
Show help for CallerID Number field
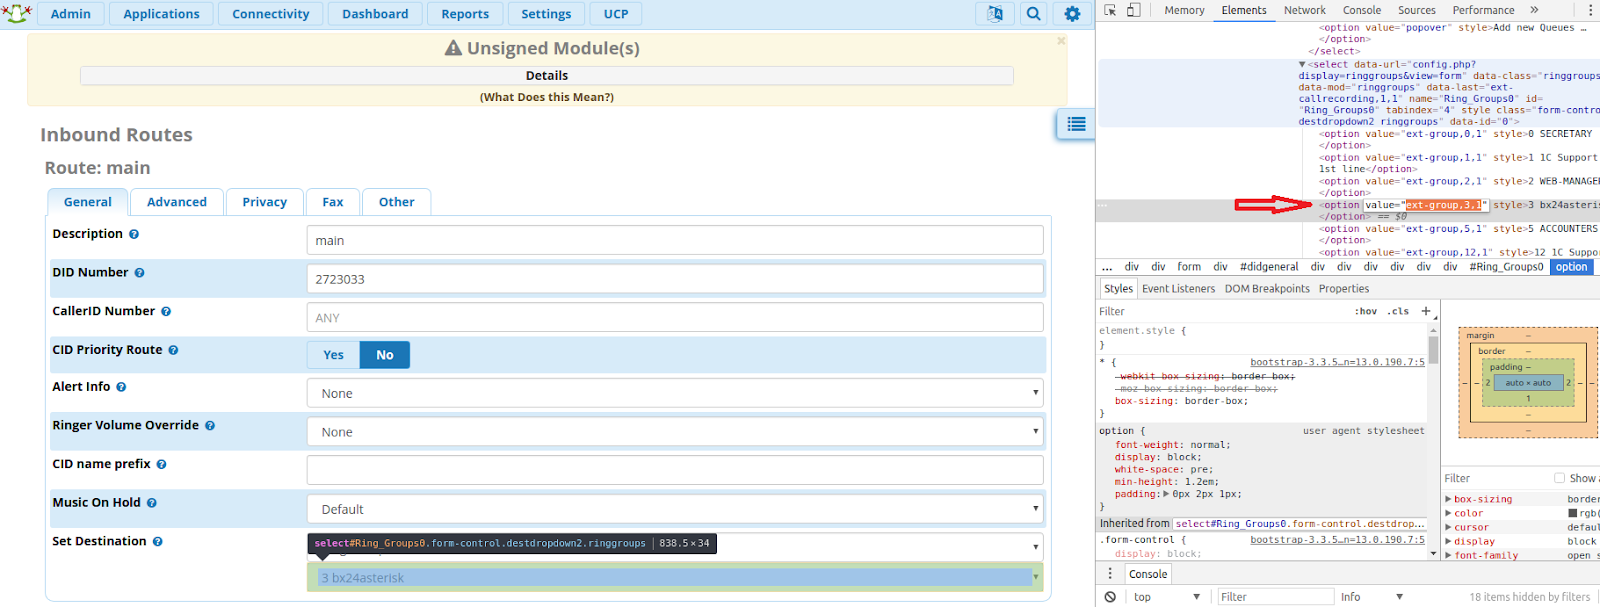click(166, 312)
